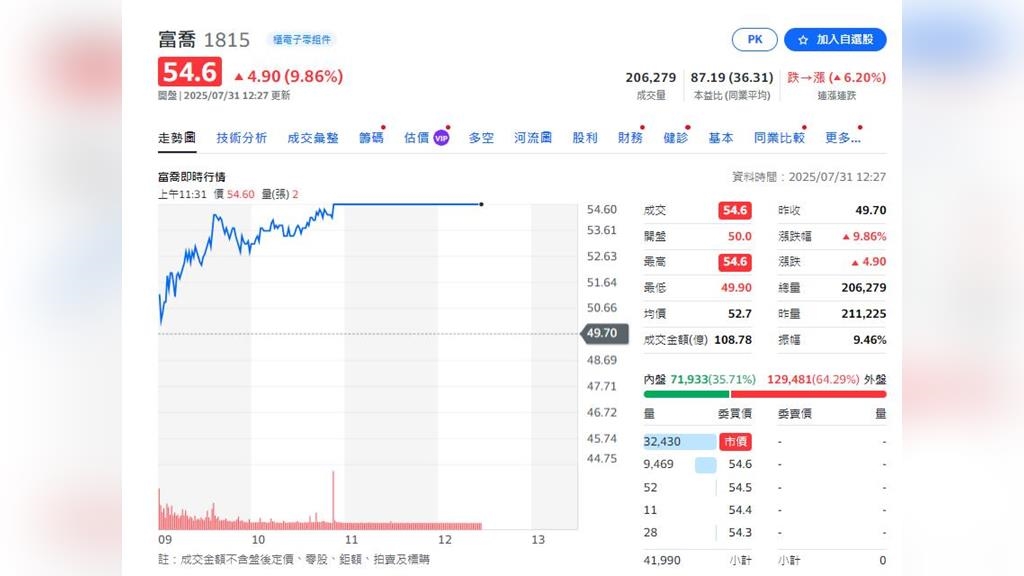Switch to 同業比較 tab
The width and height of the screenshot is (1024, 576).
(x=779, y=138)
